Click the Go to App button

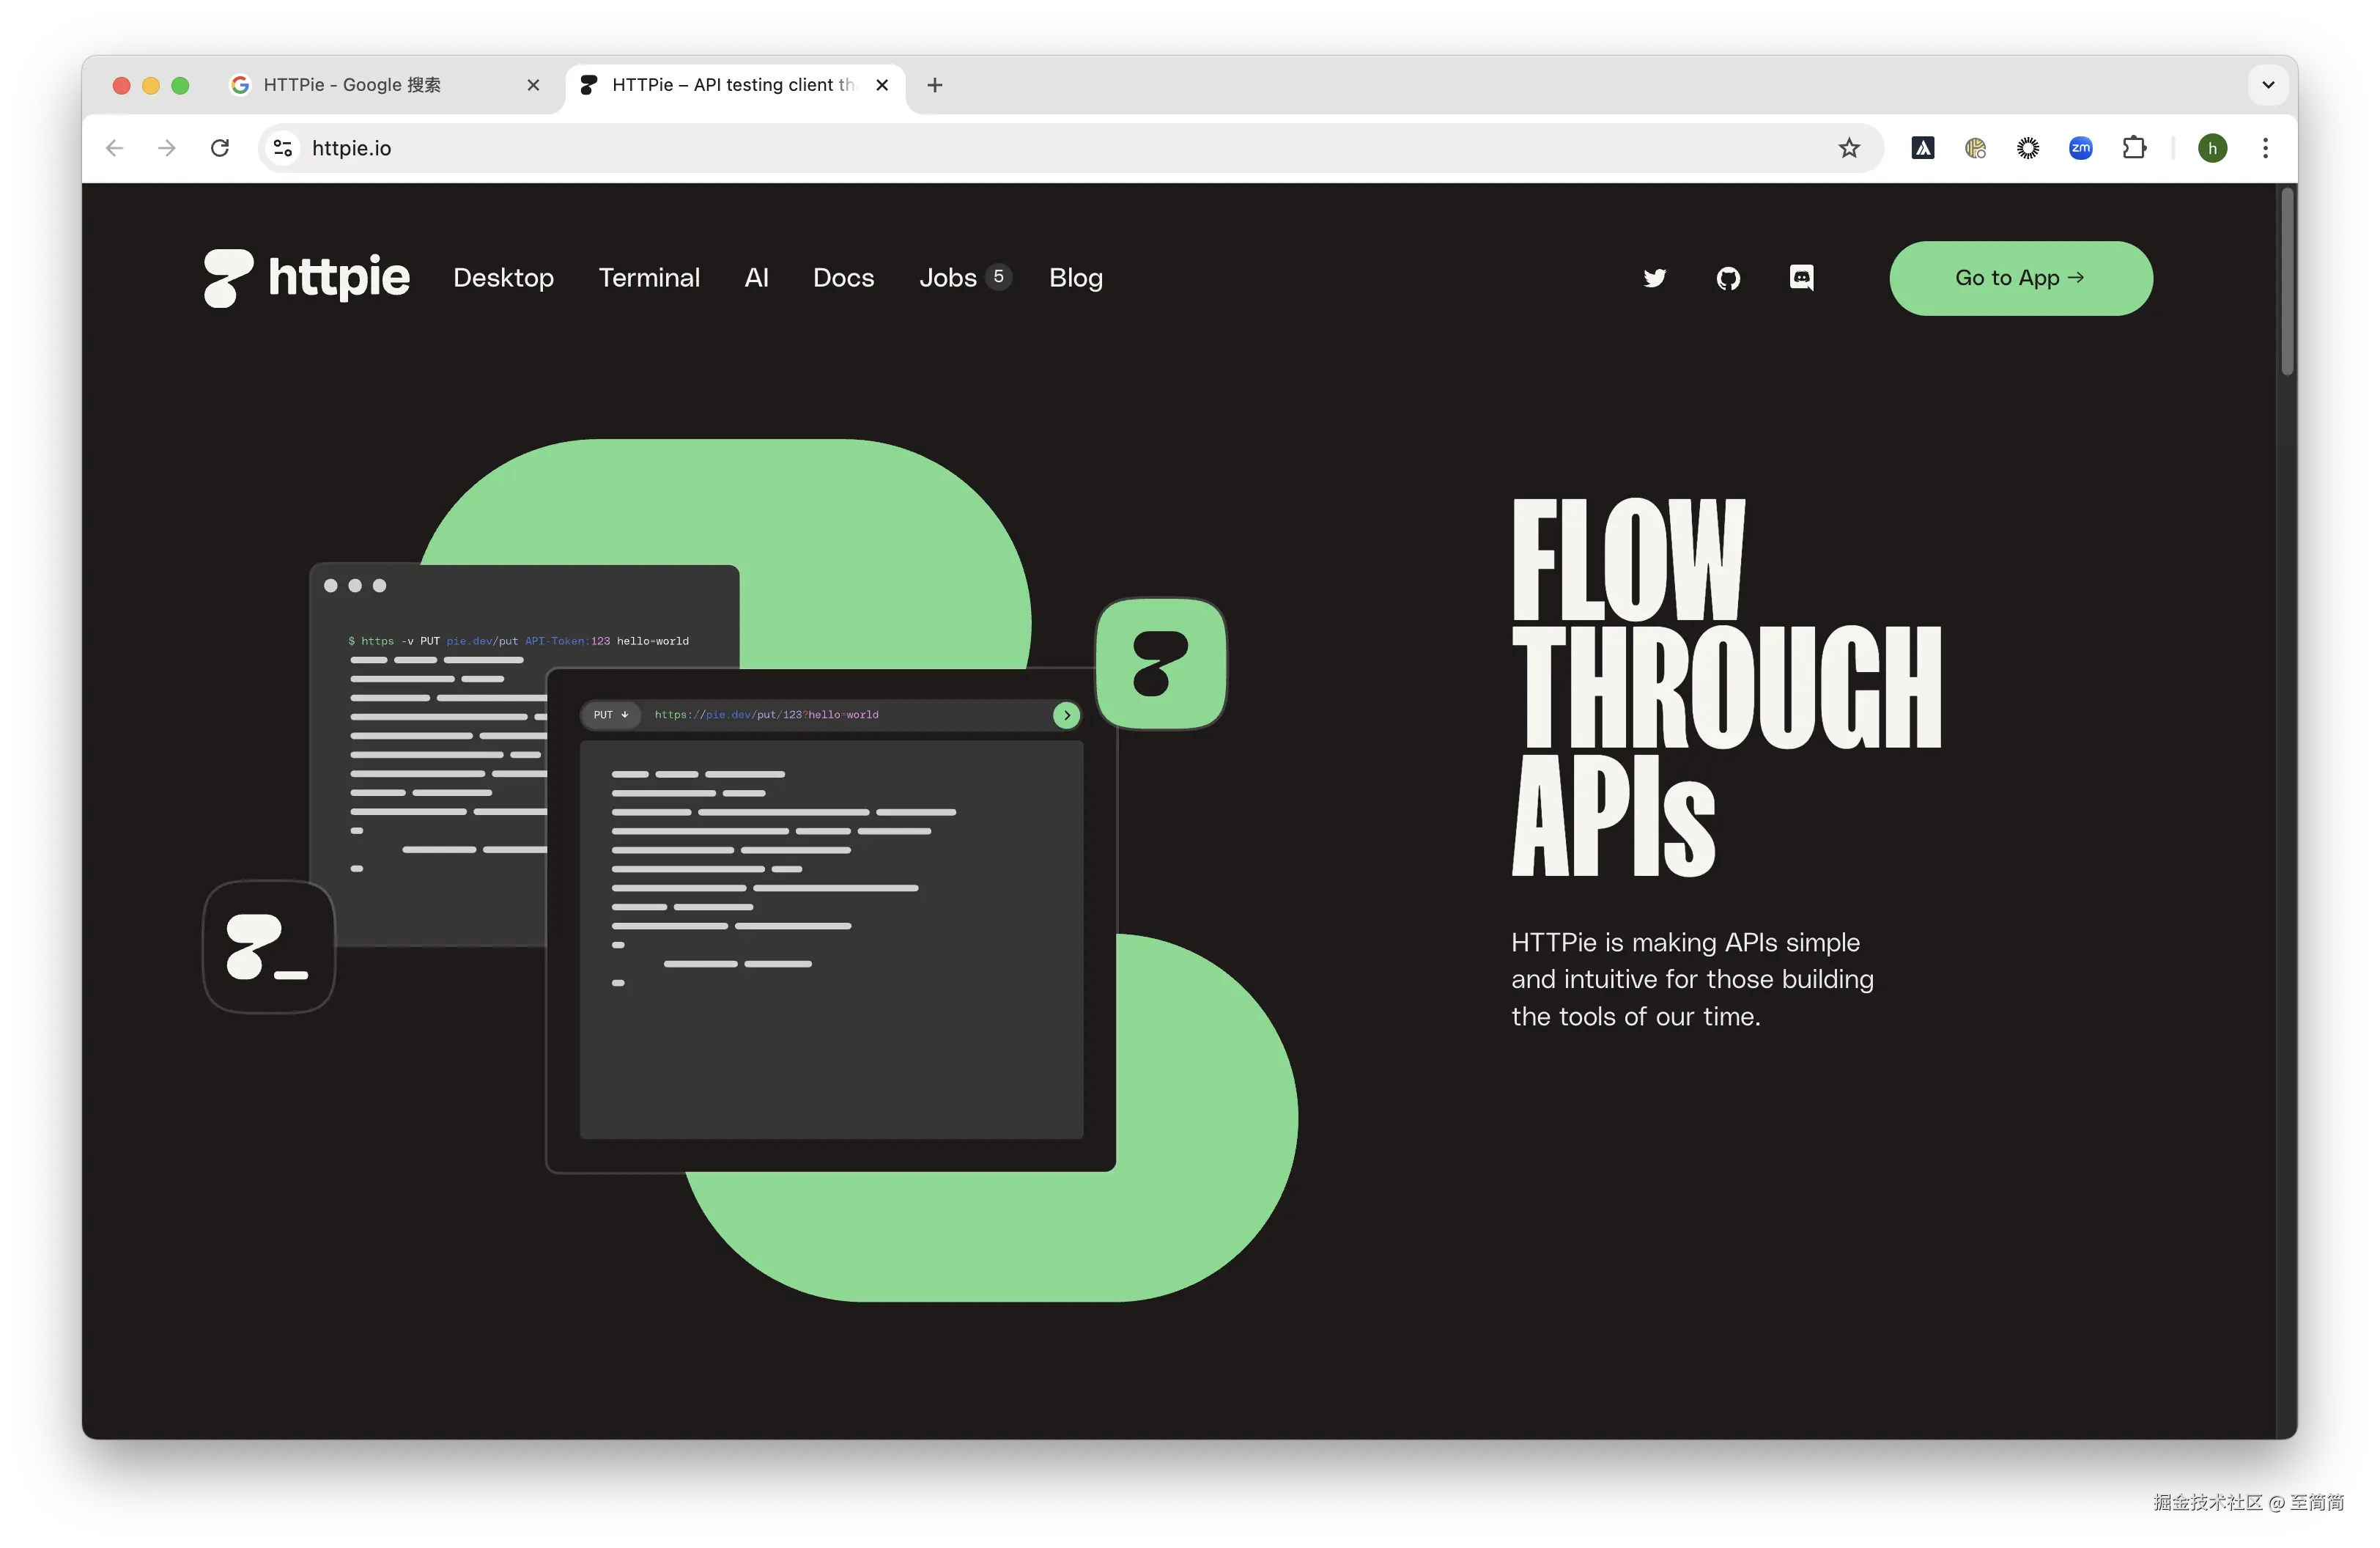[x=2020, y=278]
